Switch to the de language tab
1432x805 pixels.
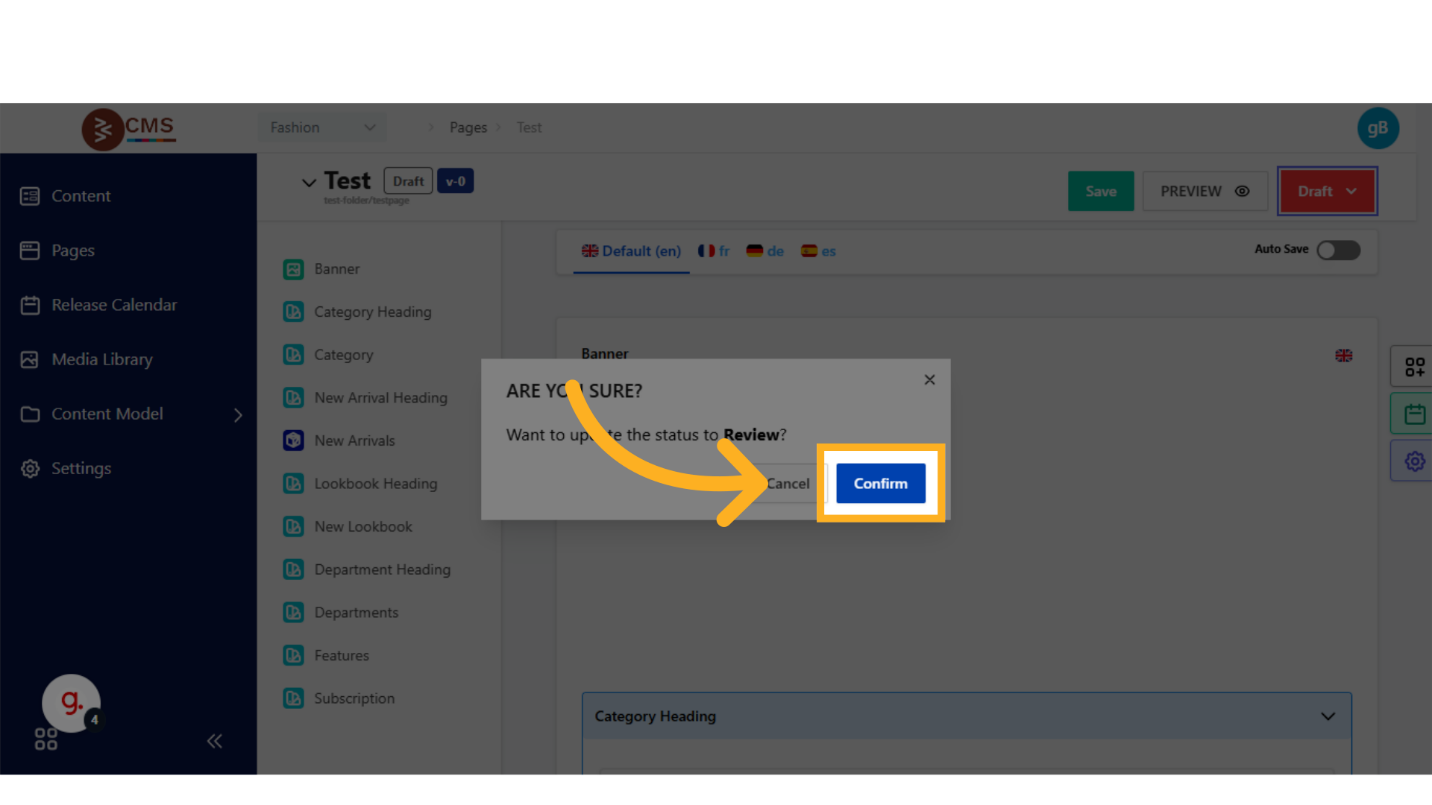coord(765,251)
